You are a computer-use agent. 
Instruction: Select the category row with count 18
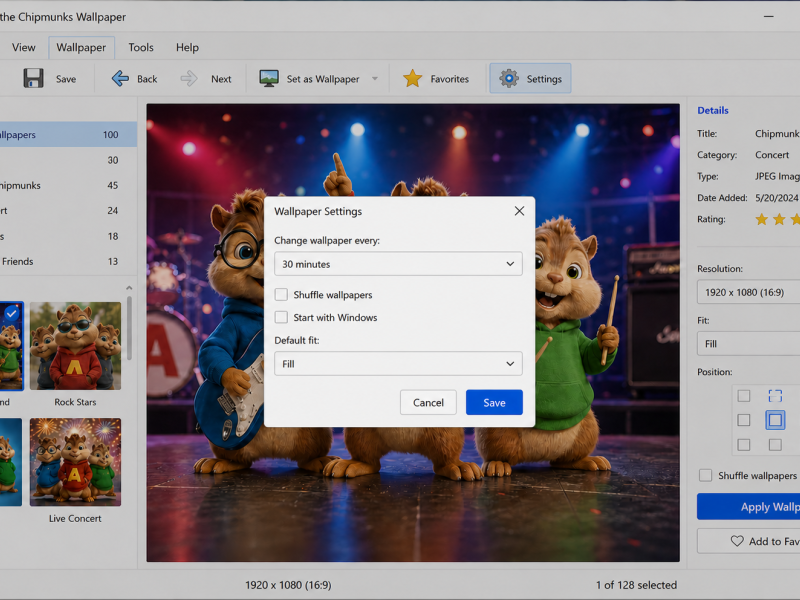(68, 236)
